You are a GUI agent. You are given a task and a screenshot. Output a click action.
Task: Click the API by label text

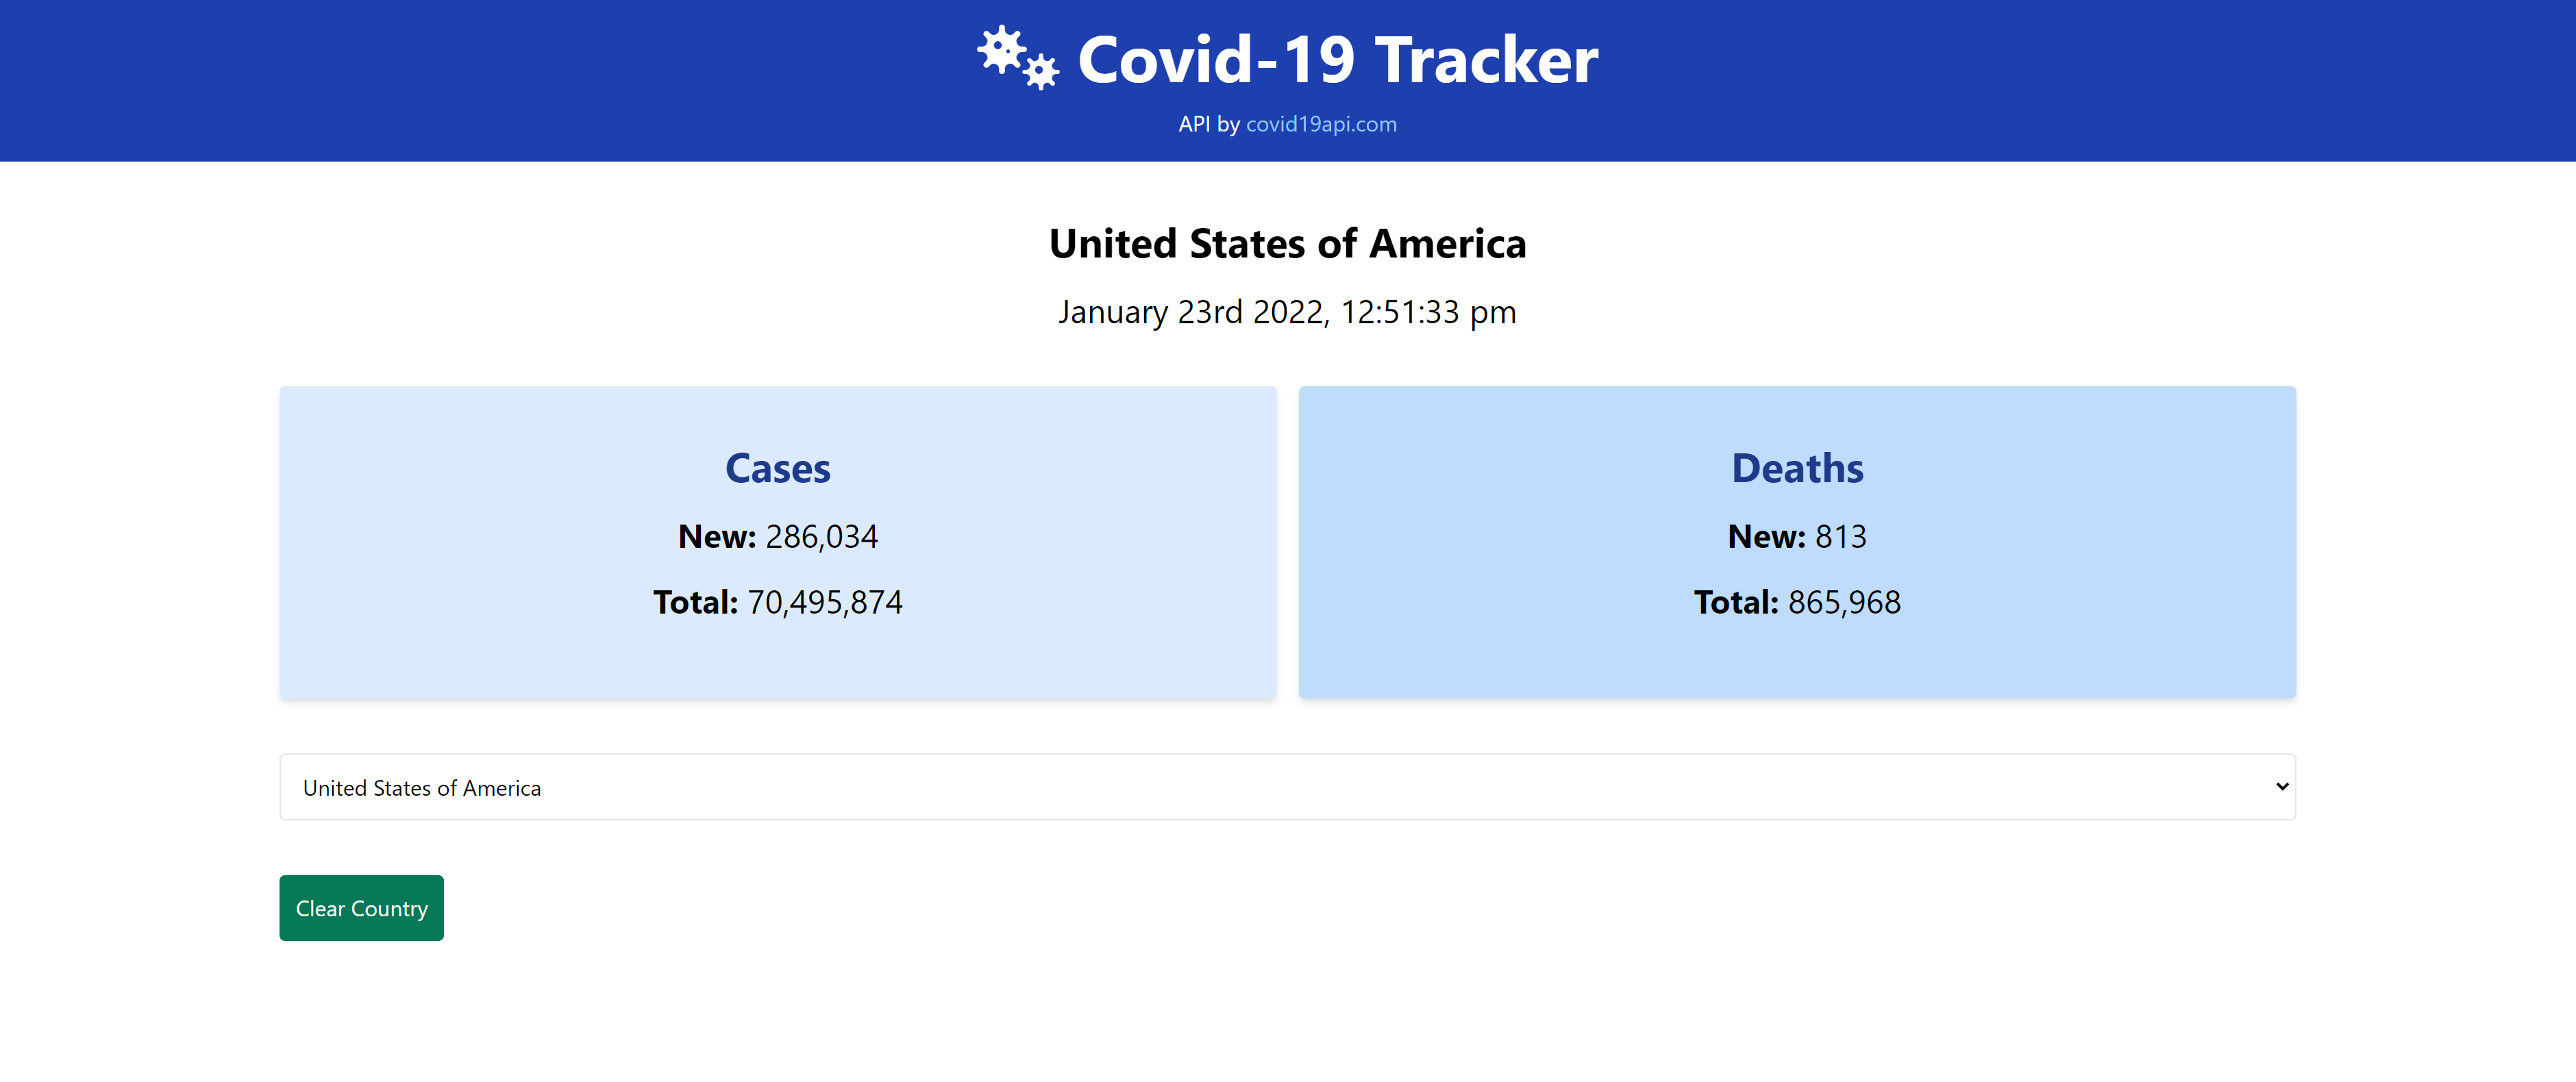pos(1209,124)
